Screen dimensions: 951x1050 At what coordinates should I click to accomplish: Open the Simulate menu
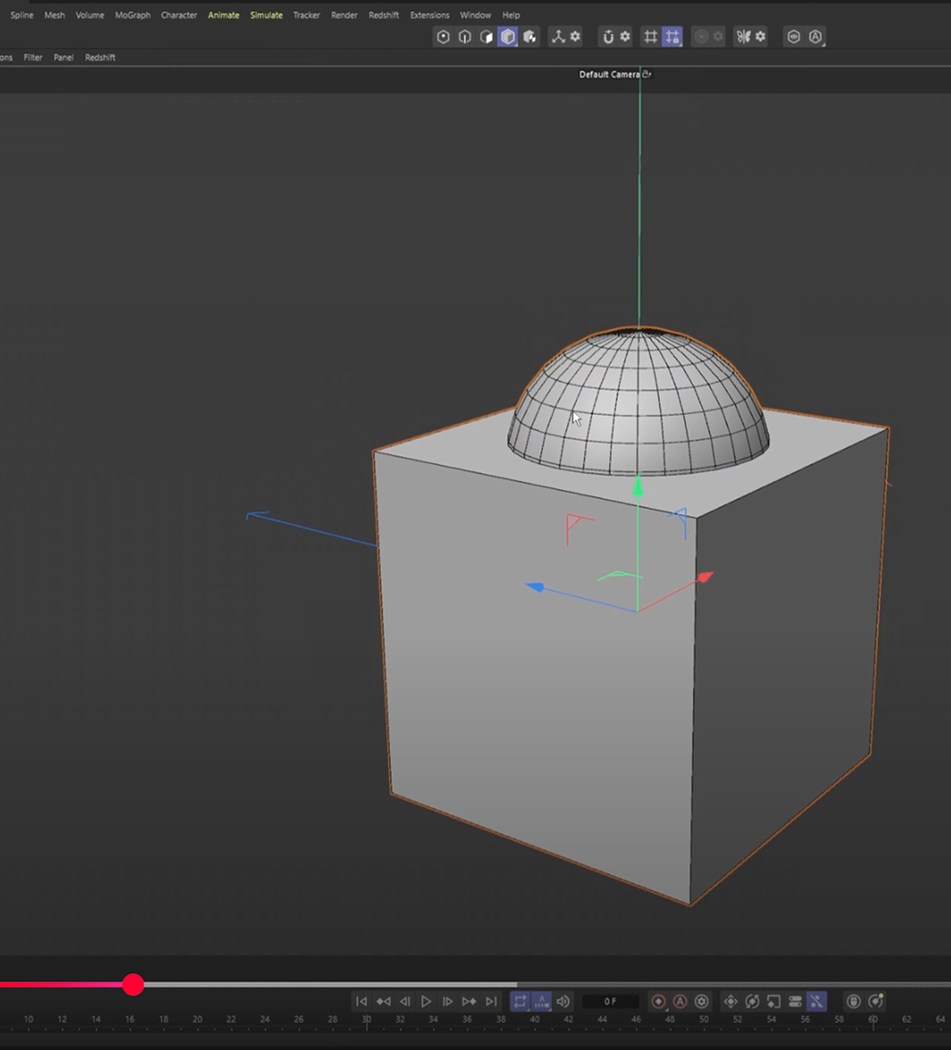click(x=266, y=15)
